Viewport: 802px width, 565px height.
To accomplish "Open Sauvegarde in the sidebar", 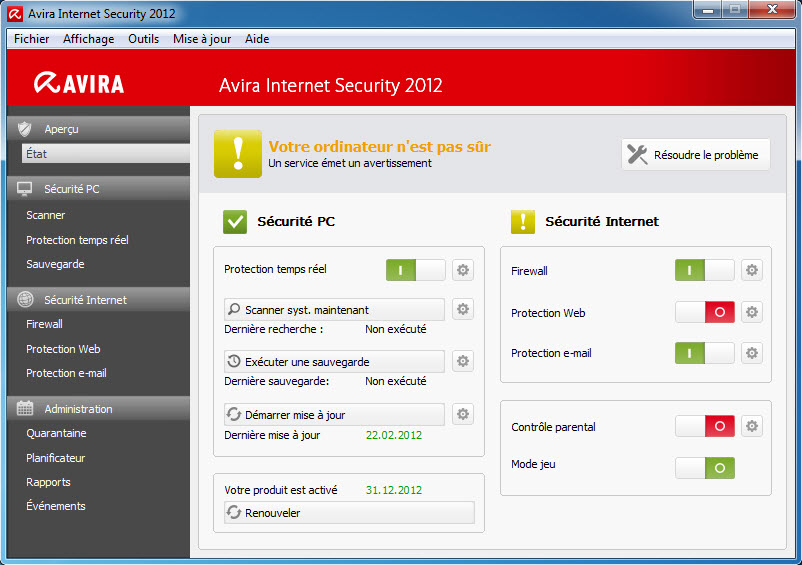I will (x=55, y=264).
